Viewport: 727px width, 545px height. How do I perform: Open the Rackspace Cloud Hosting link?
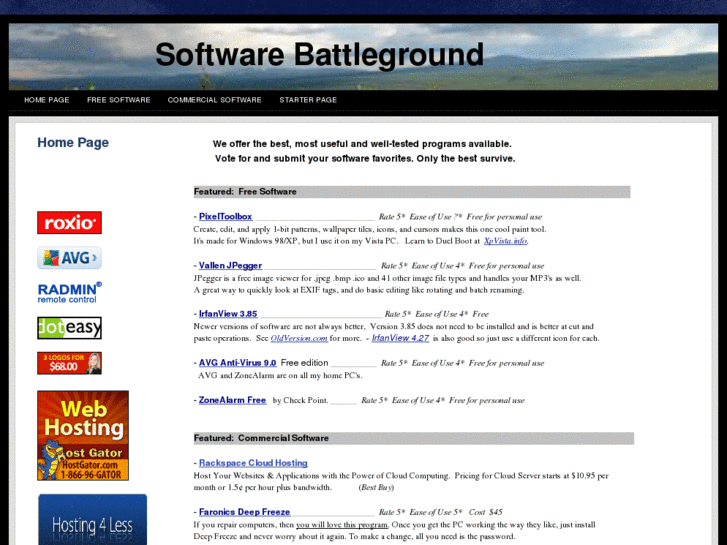click(253, 463)
